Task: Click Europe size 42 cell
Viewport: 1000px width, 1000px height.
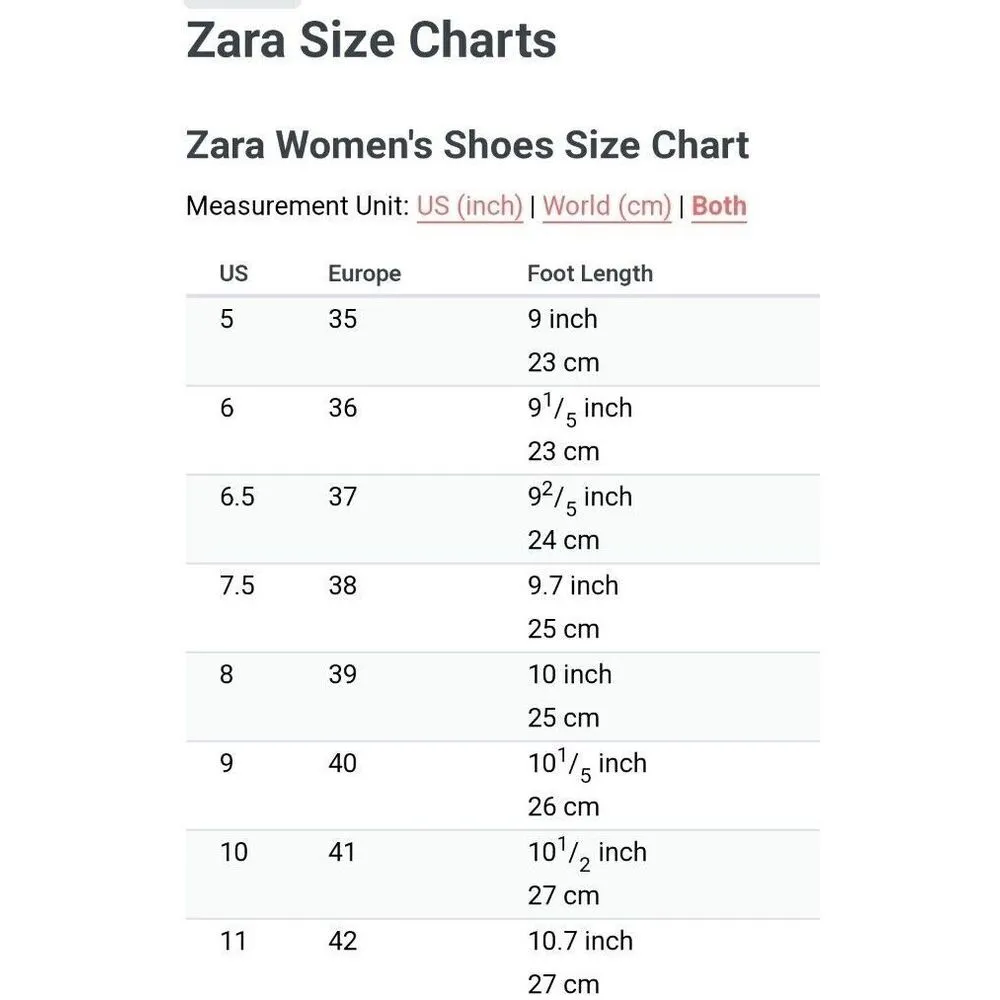Action: tap(343, 942)
